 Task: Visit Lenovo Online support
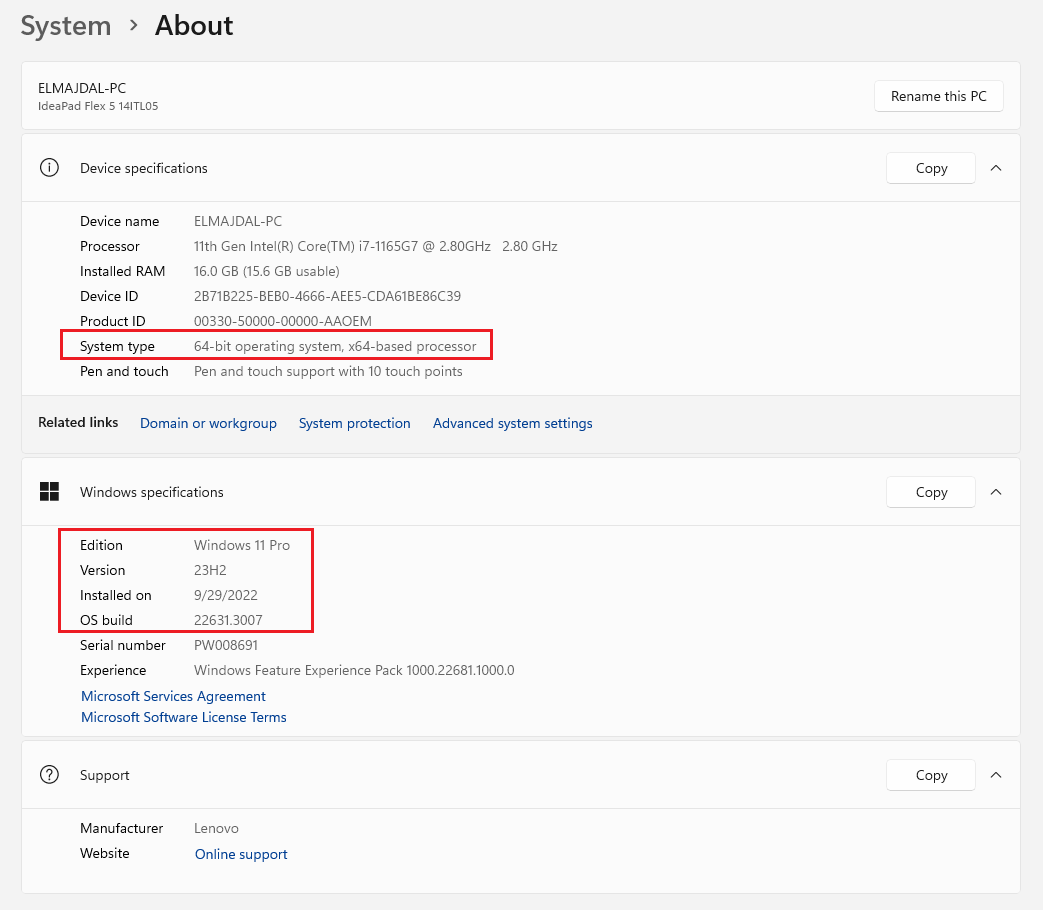[241, 854]
